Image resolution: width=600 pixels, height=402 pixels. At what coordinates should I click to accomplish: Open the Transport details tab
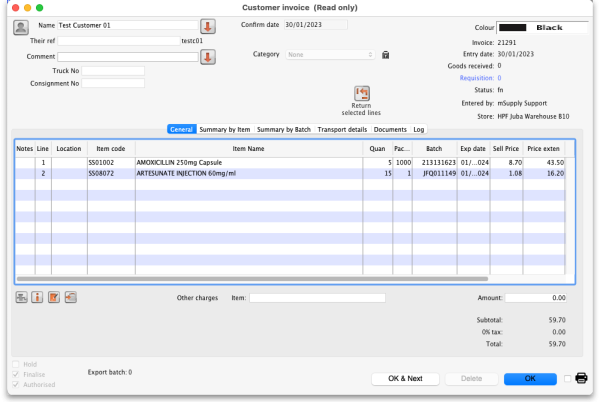342,129
